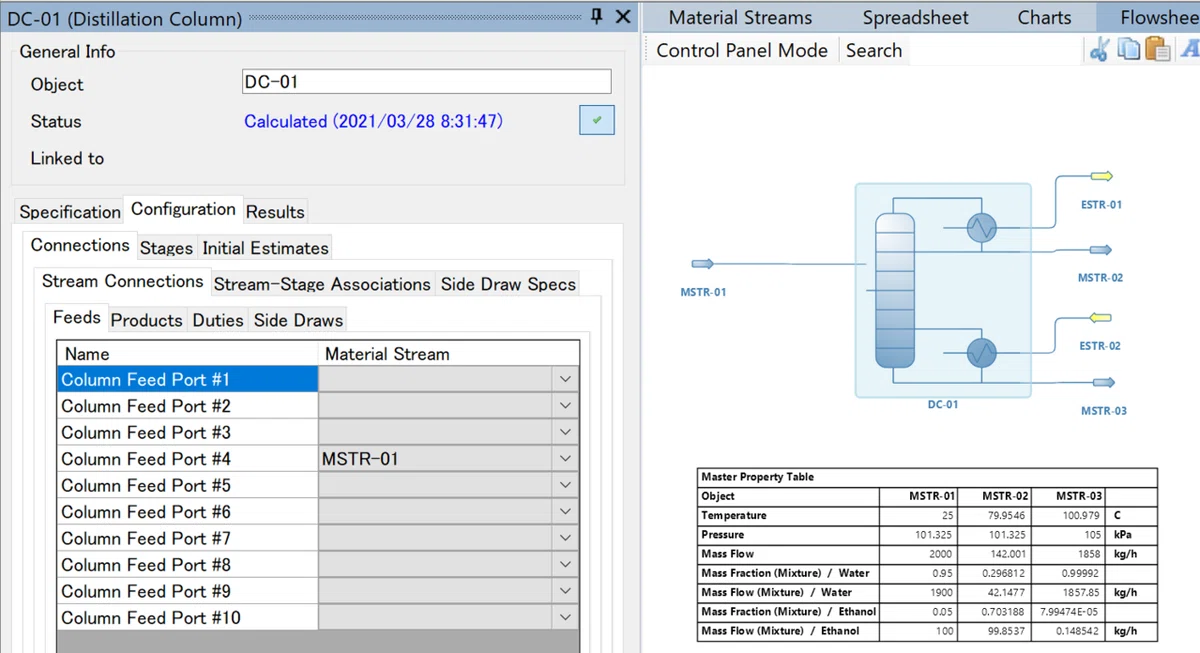Click the Calculated status timestamp text
This screenshot has height=653, width=1200.
[x=374, y=121]
